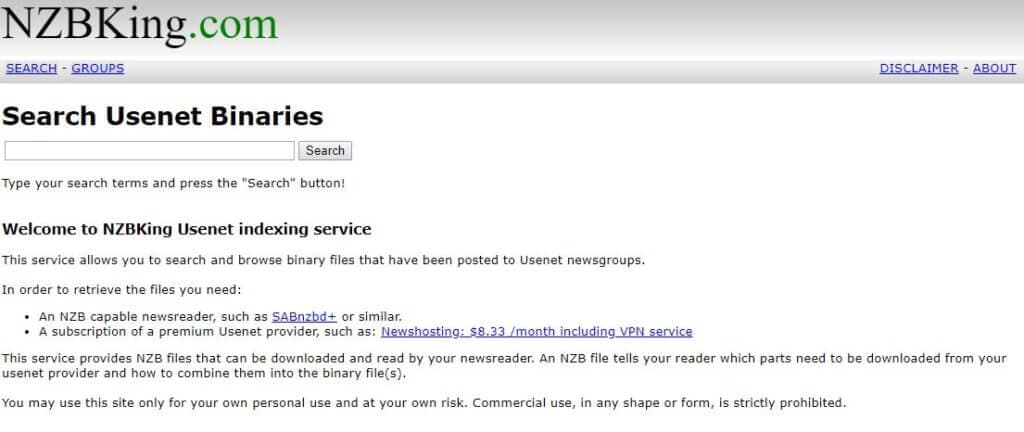Click the 'Commercial use... strictly prohibited' sentence

click(x=659, y=403)
